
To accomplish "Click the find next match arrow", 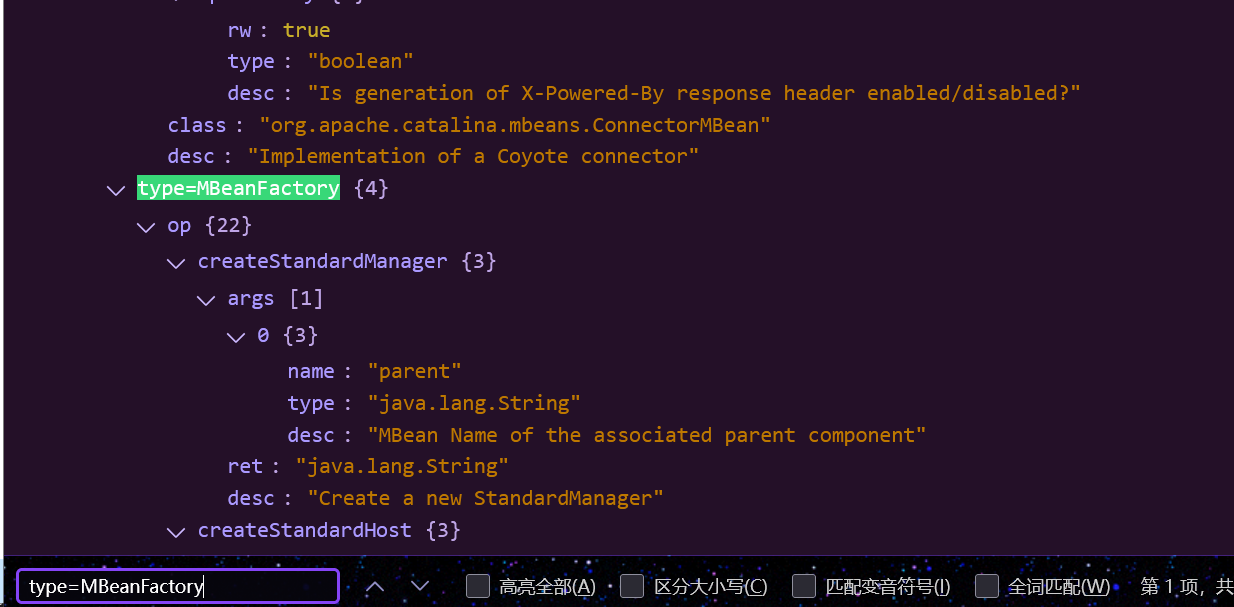I will (x=420, y=586).
